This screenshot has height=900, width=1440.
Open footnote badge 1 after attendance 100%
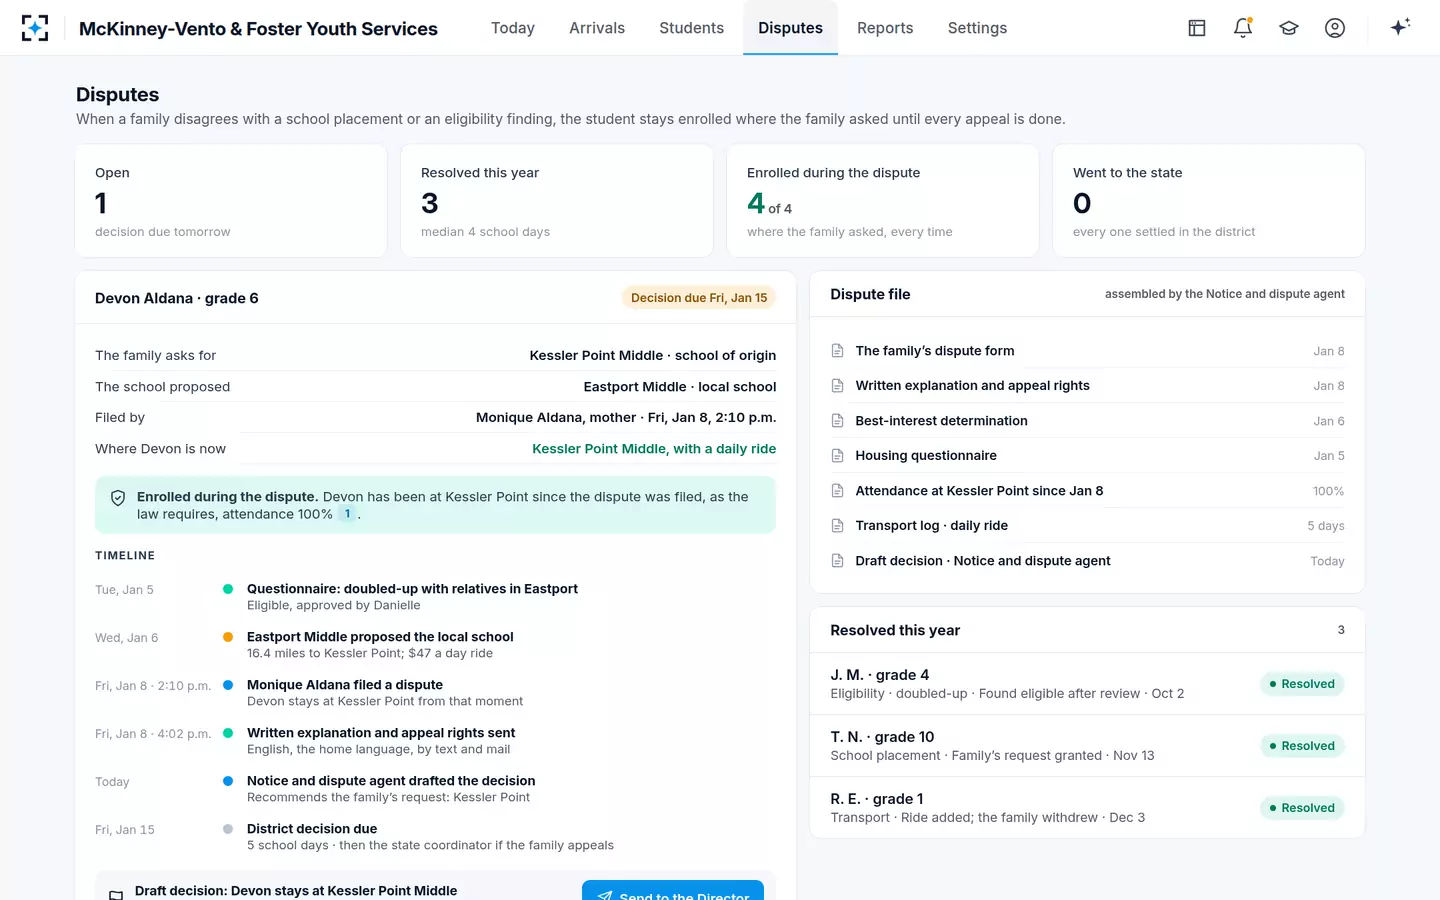coord(348,514)
